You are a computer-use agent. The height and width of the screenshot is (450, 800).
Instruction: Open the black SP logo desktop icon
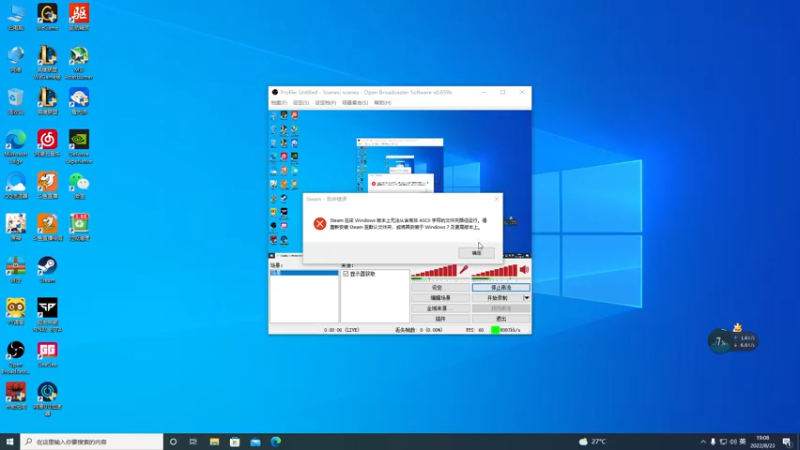coord(47,315)
